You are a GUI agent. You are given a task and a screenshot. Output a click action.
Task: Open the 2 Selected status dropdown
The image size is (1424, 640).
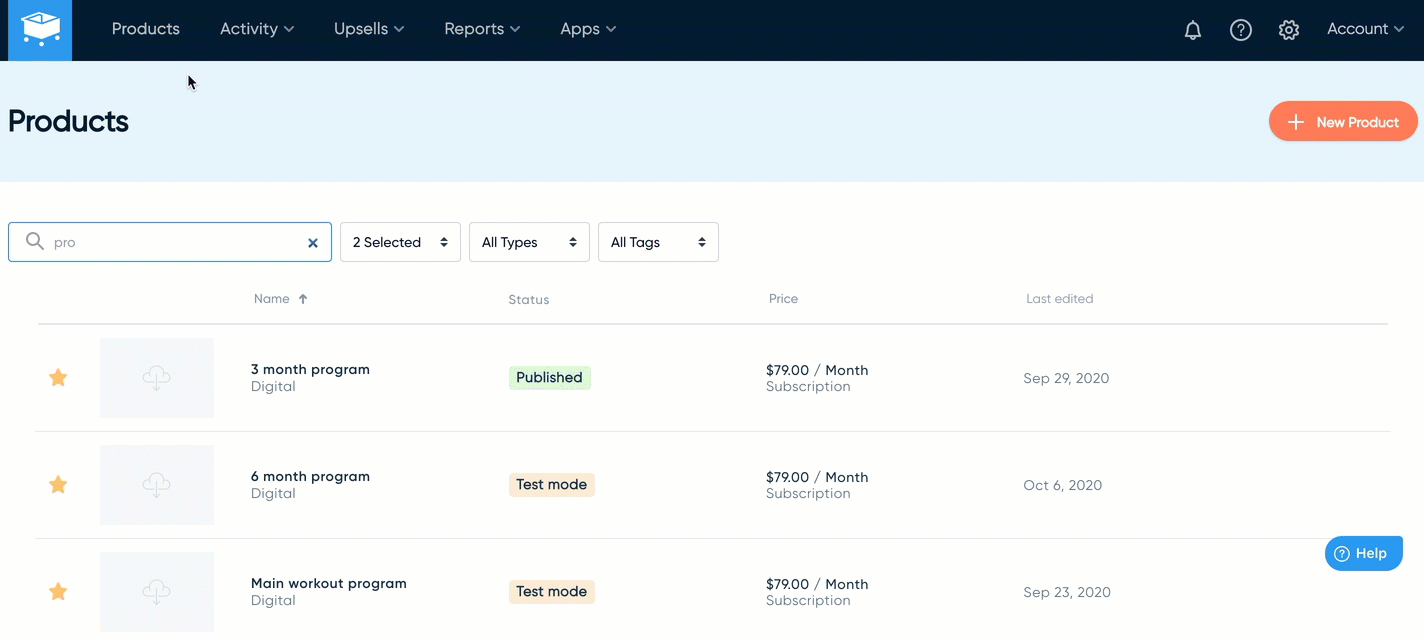coord(400,242)
